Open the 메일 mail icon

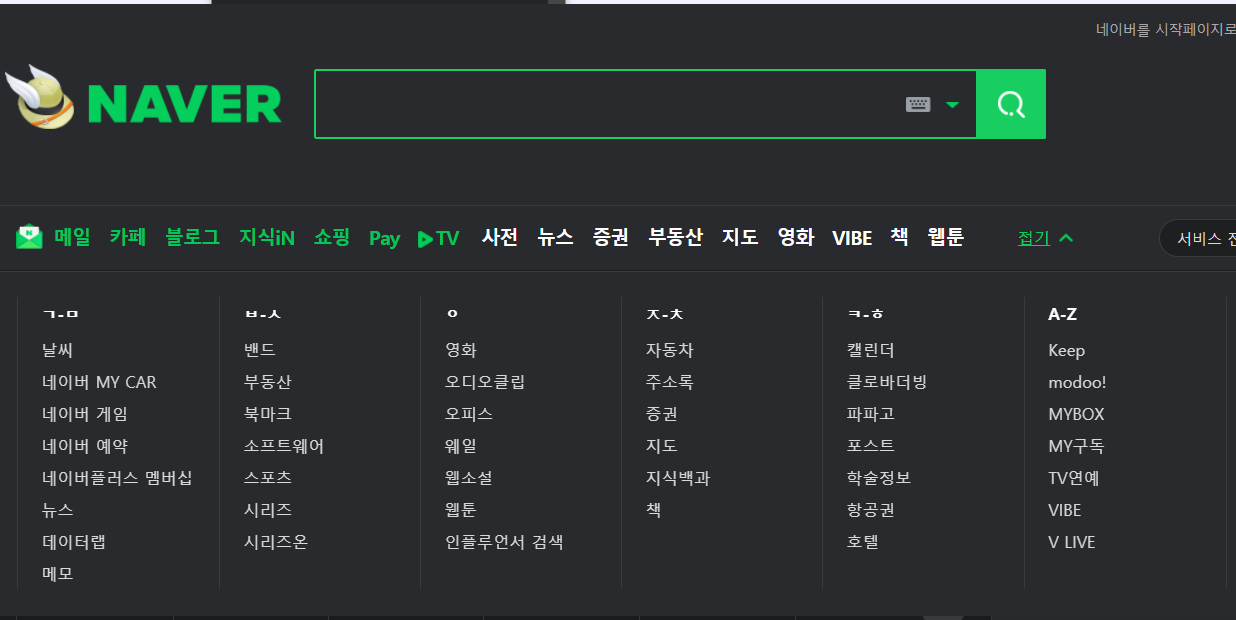click(29, 237)
